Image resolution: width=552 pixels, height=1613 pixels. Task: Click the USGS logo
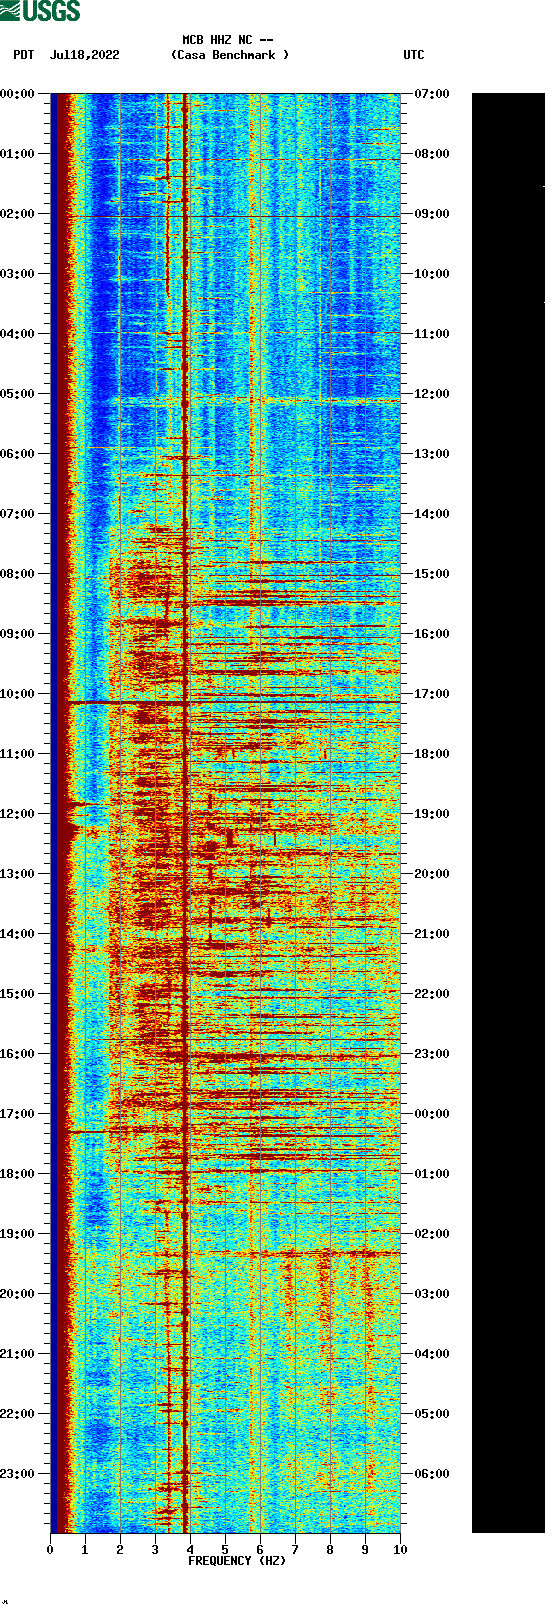tap(40, 11)
